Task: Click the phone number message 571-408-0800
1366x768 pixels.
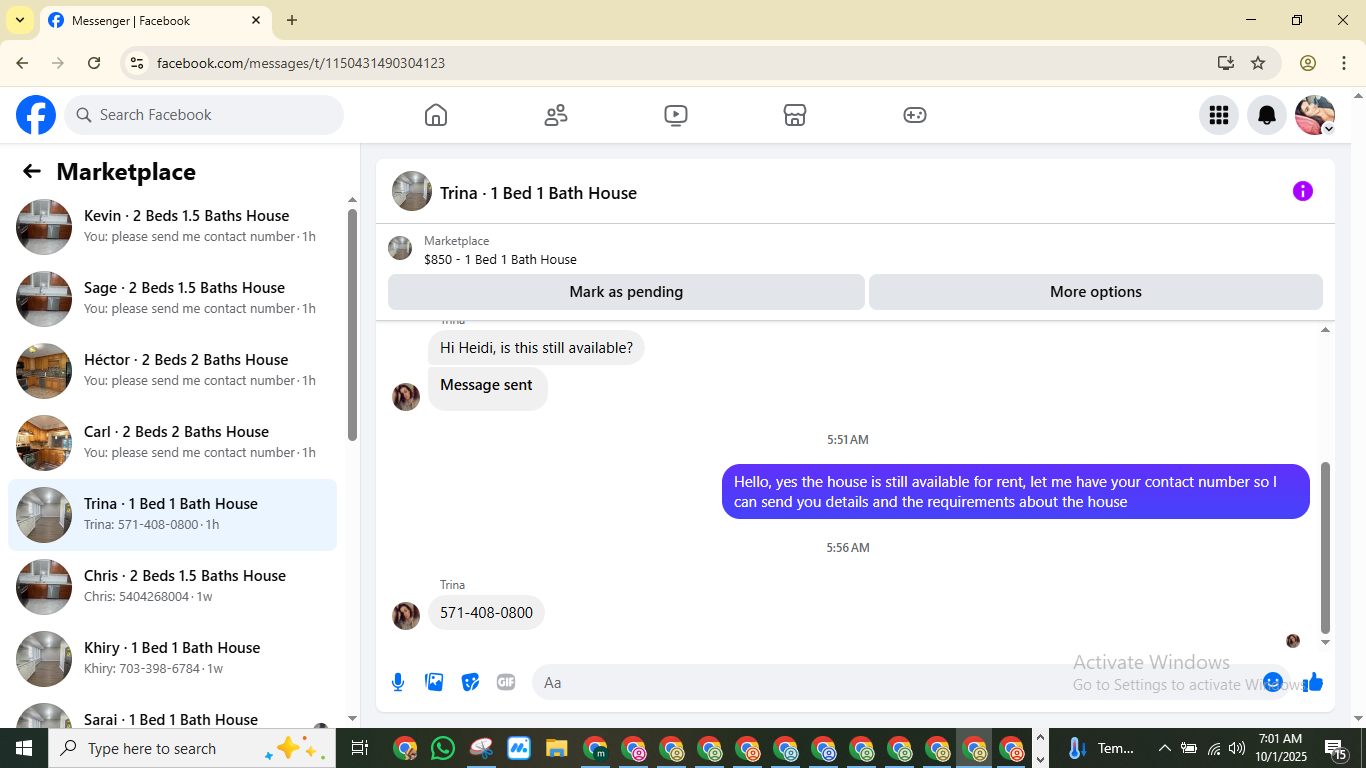Action: click(486, 613)
